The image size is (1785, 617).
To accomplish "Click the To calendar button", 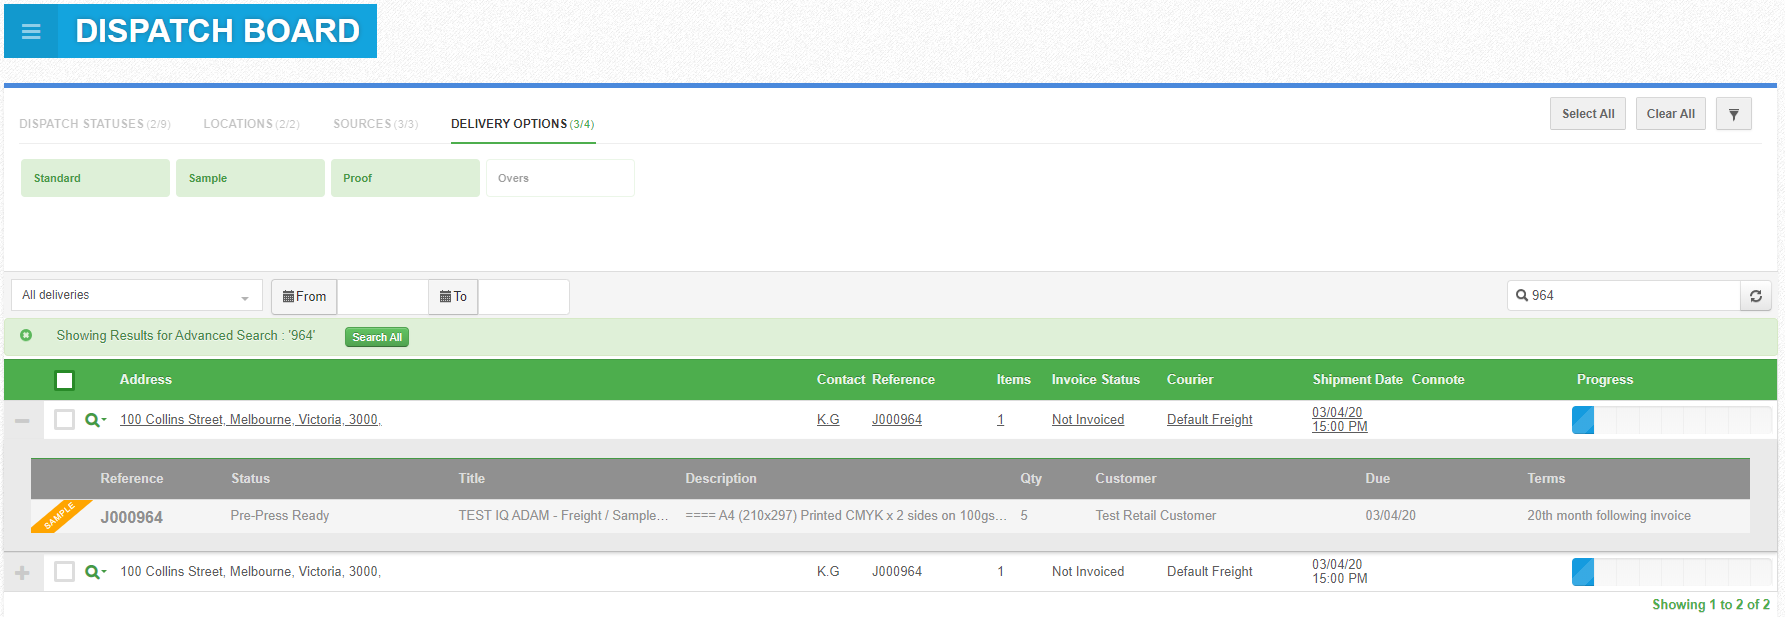I will pyautogui.click(x=453, y=297).
